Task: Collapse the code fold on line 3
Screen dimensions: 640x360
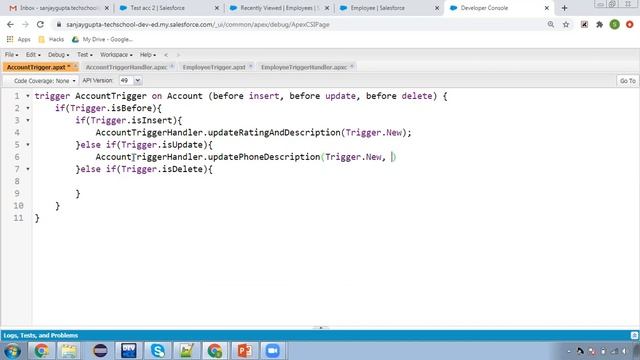Action: pos(28,120)
